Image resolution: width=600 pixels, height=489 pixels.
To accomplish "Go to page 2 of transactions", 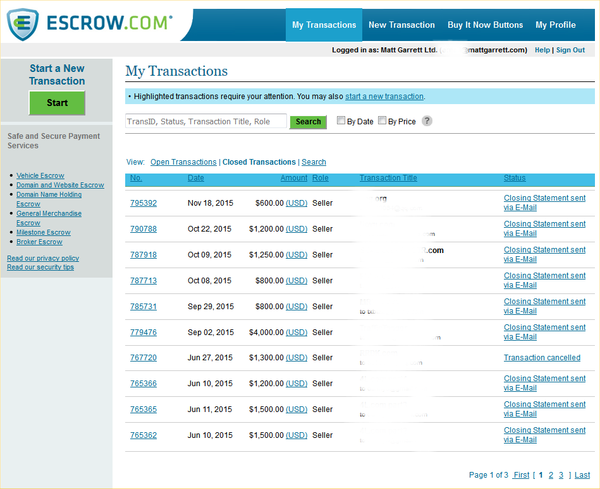I will coord(551,475).
